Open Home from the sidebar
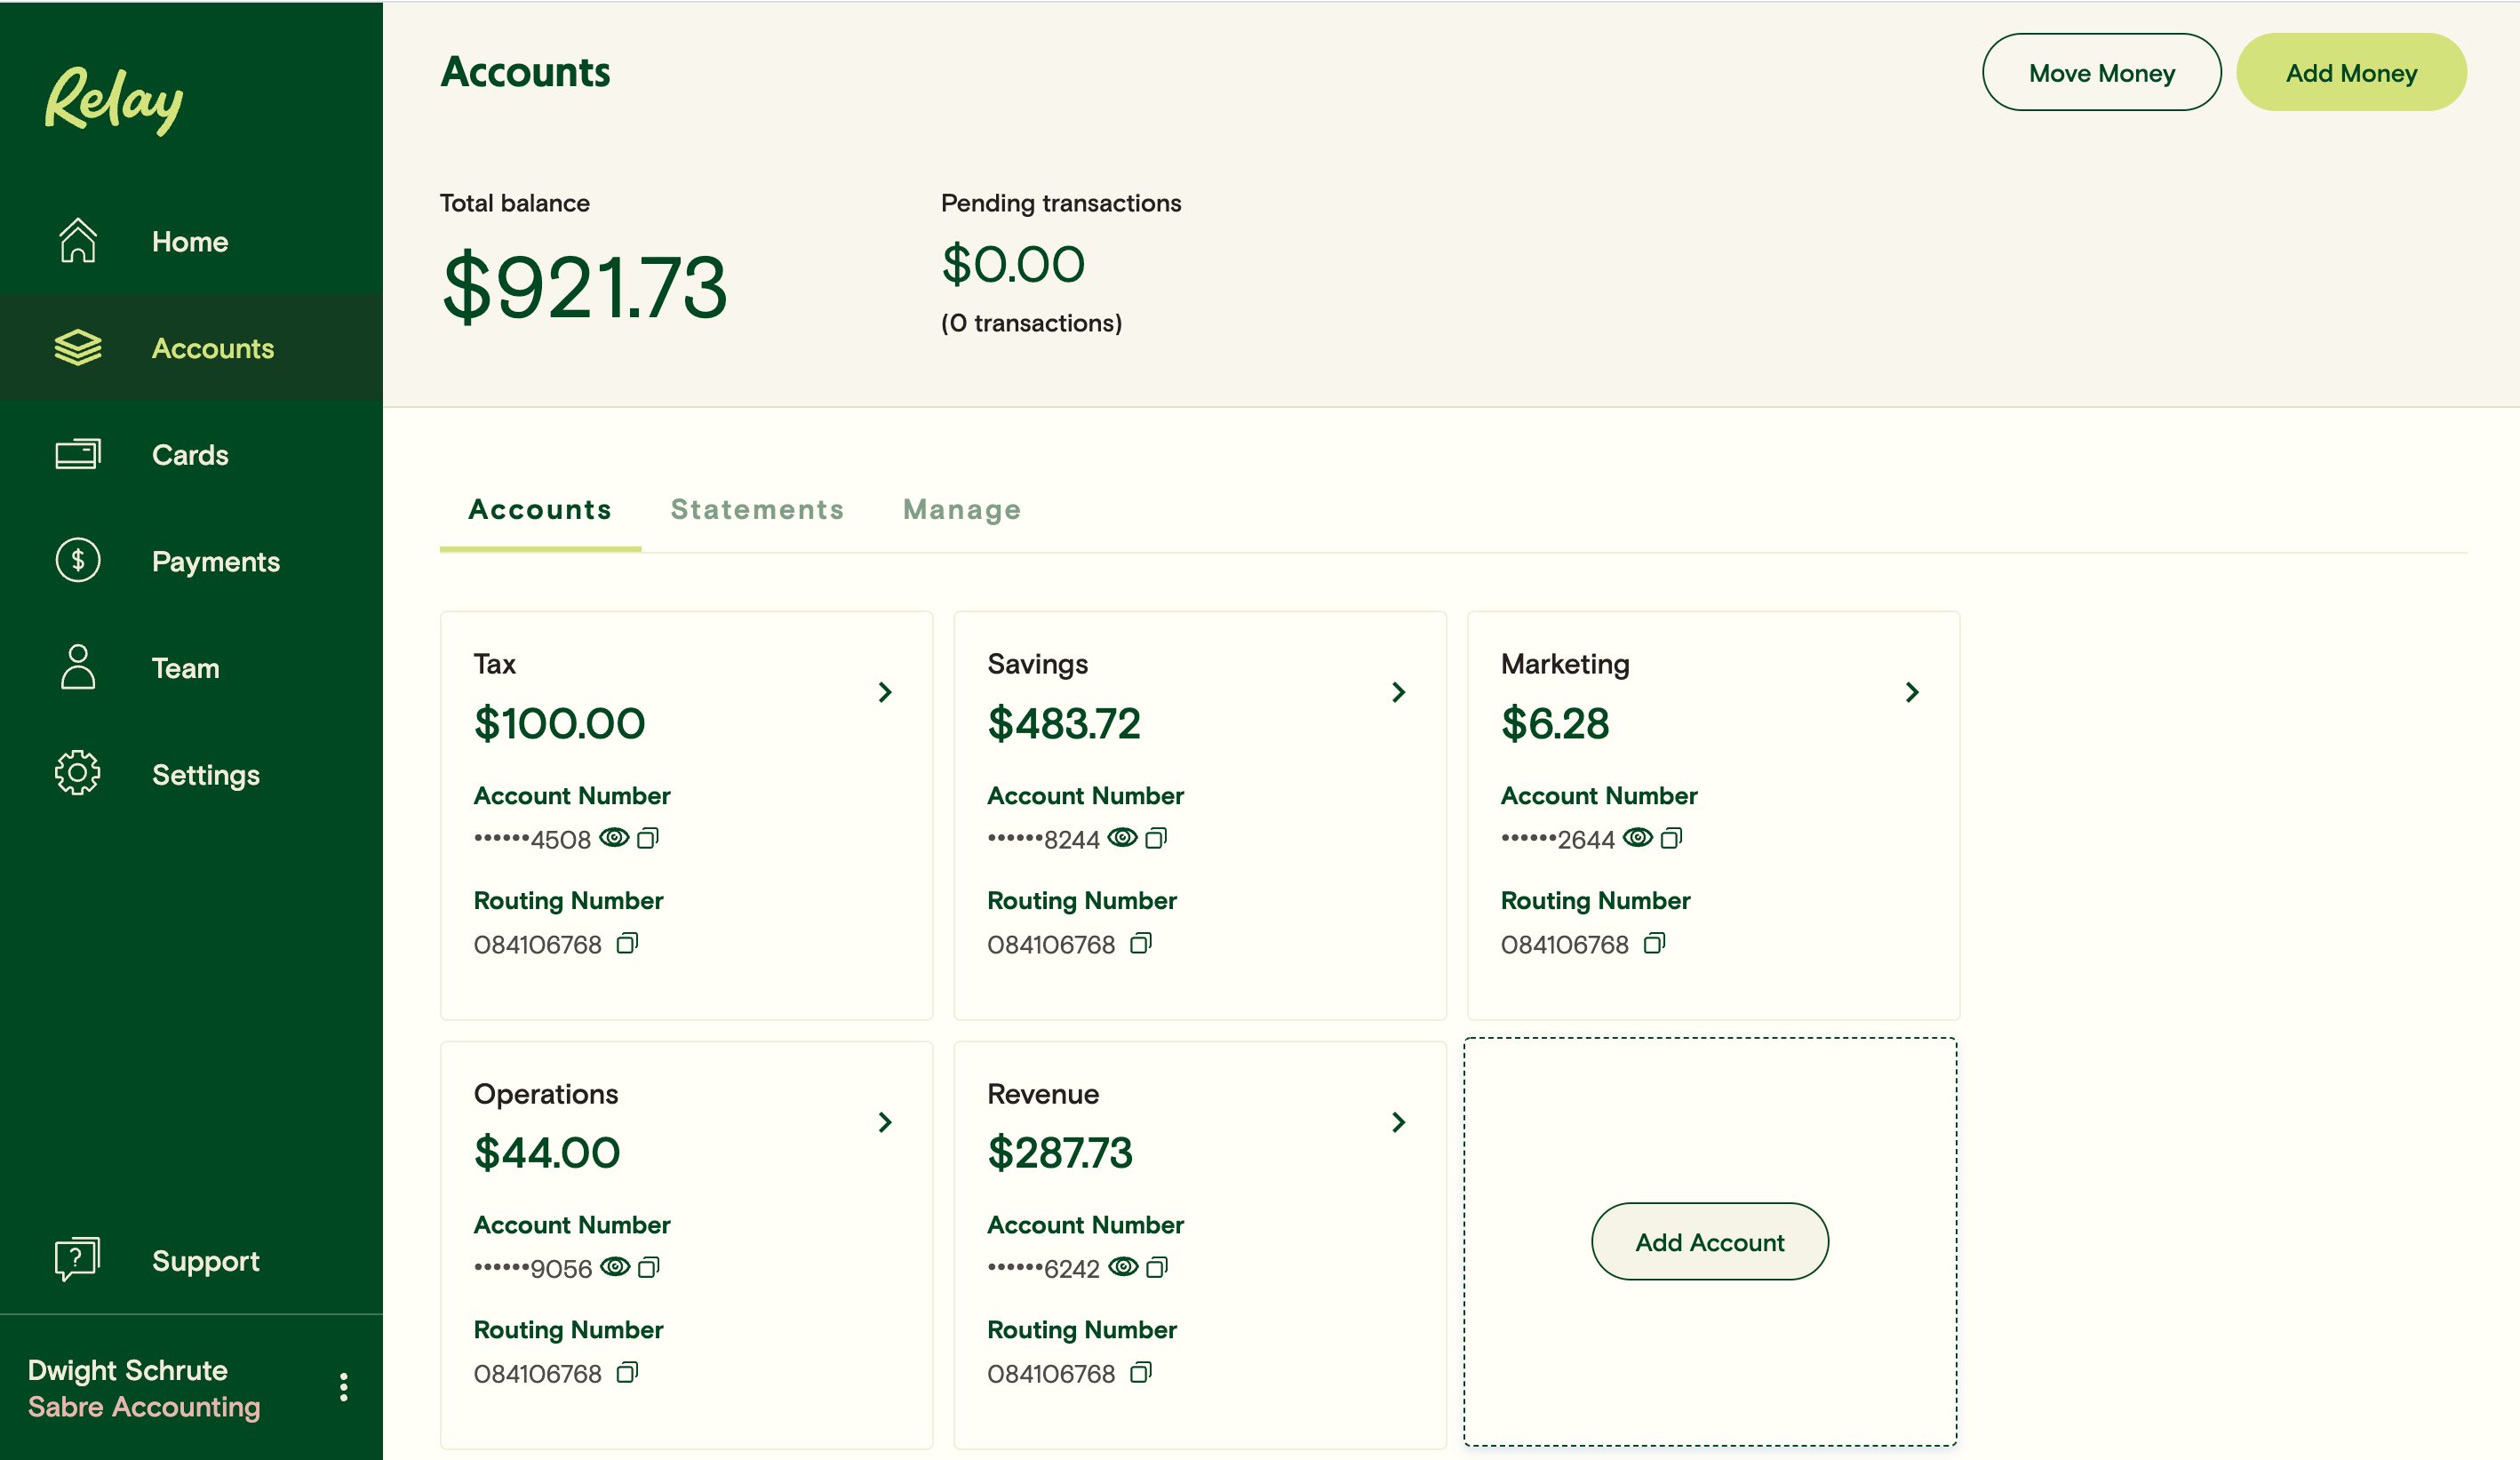The width and height of the screenshot is (2520, 1460). (189, 241)
